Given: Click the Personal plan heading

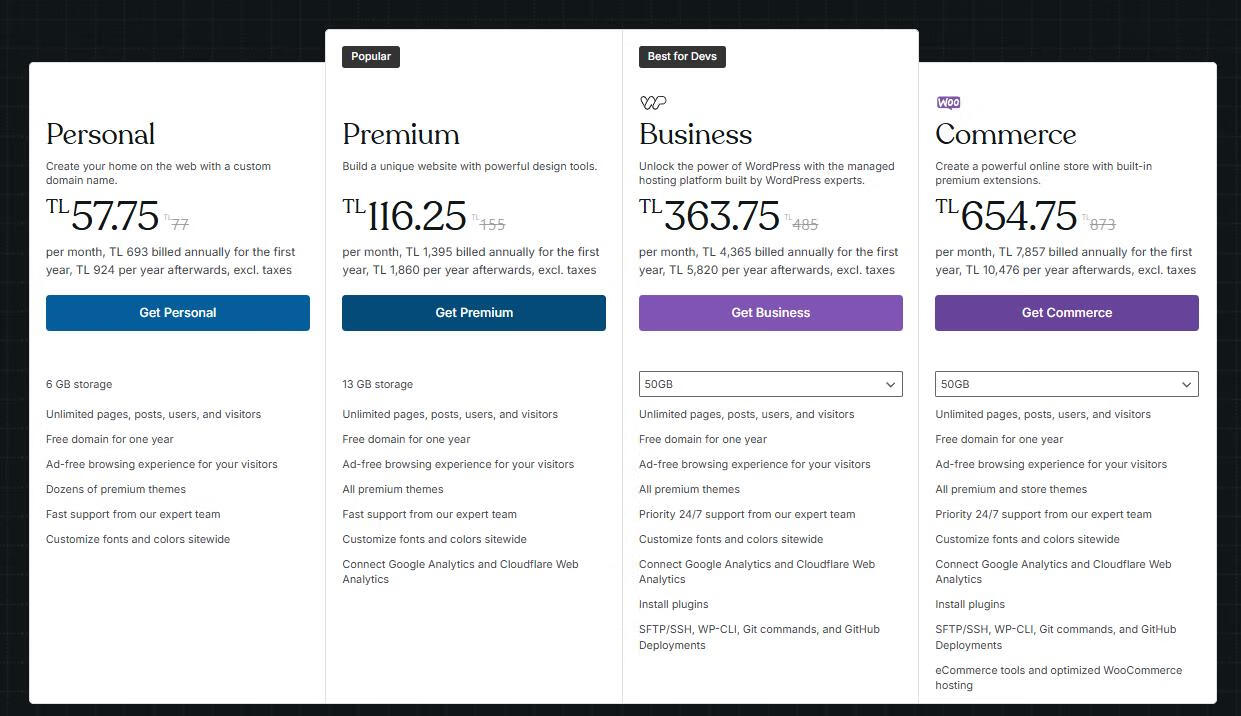Looking at the screenshot, I should (100, 135).
